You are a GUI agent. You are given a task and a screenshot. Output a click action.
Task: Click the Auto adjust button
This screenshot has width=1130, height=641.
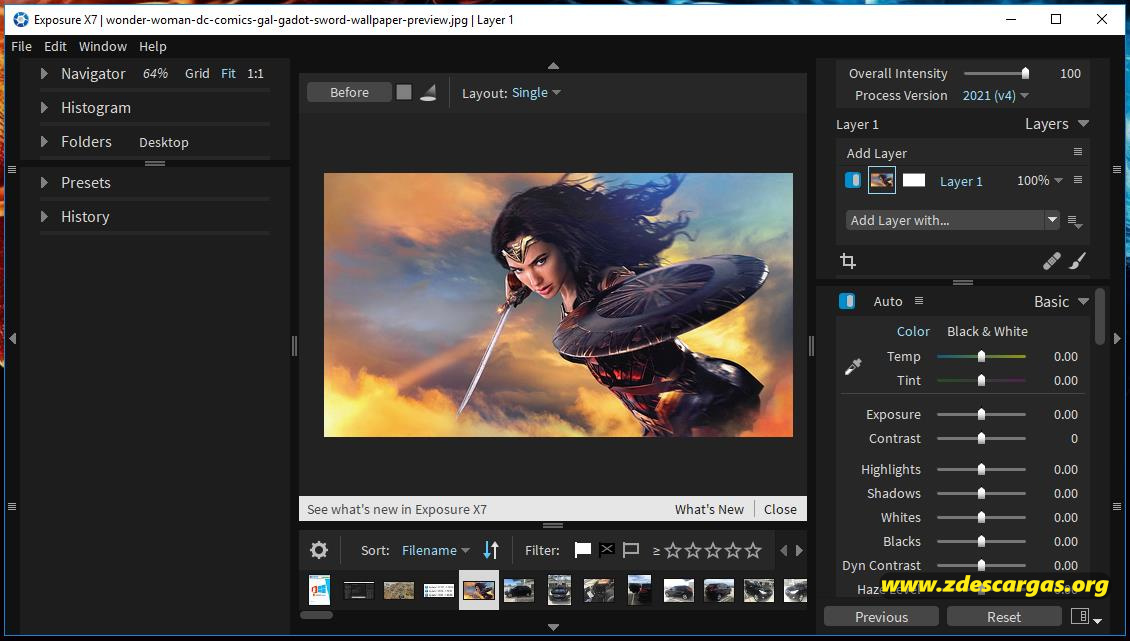point(888,301)
